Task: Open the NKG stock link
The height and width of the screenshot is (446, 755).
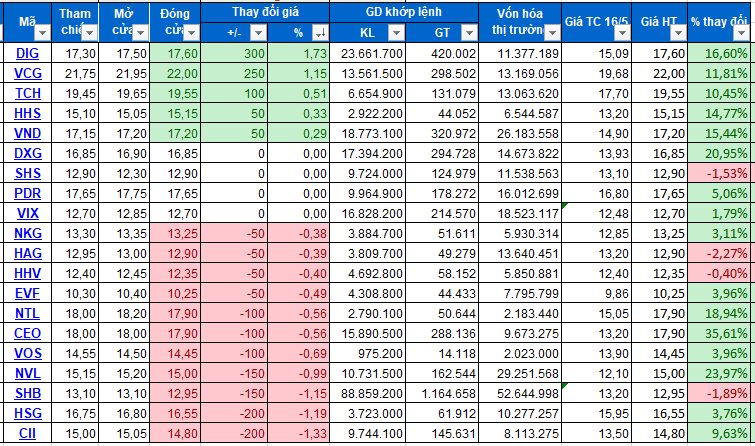Action: pos(27,234)
